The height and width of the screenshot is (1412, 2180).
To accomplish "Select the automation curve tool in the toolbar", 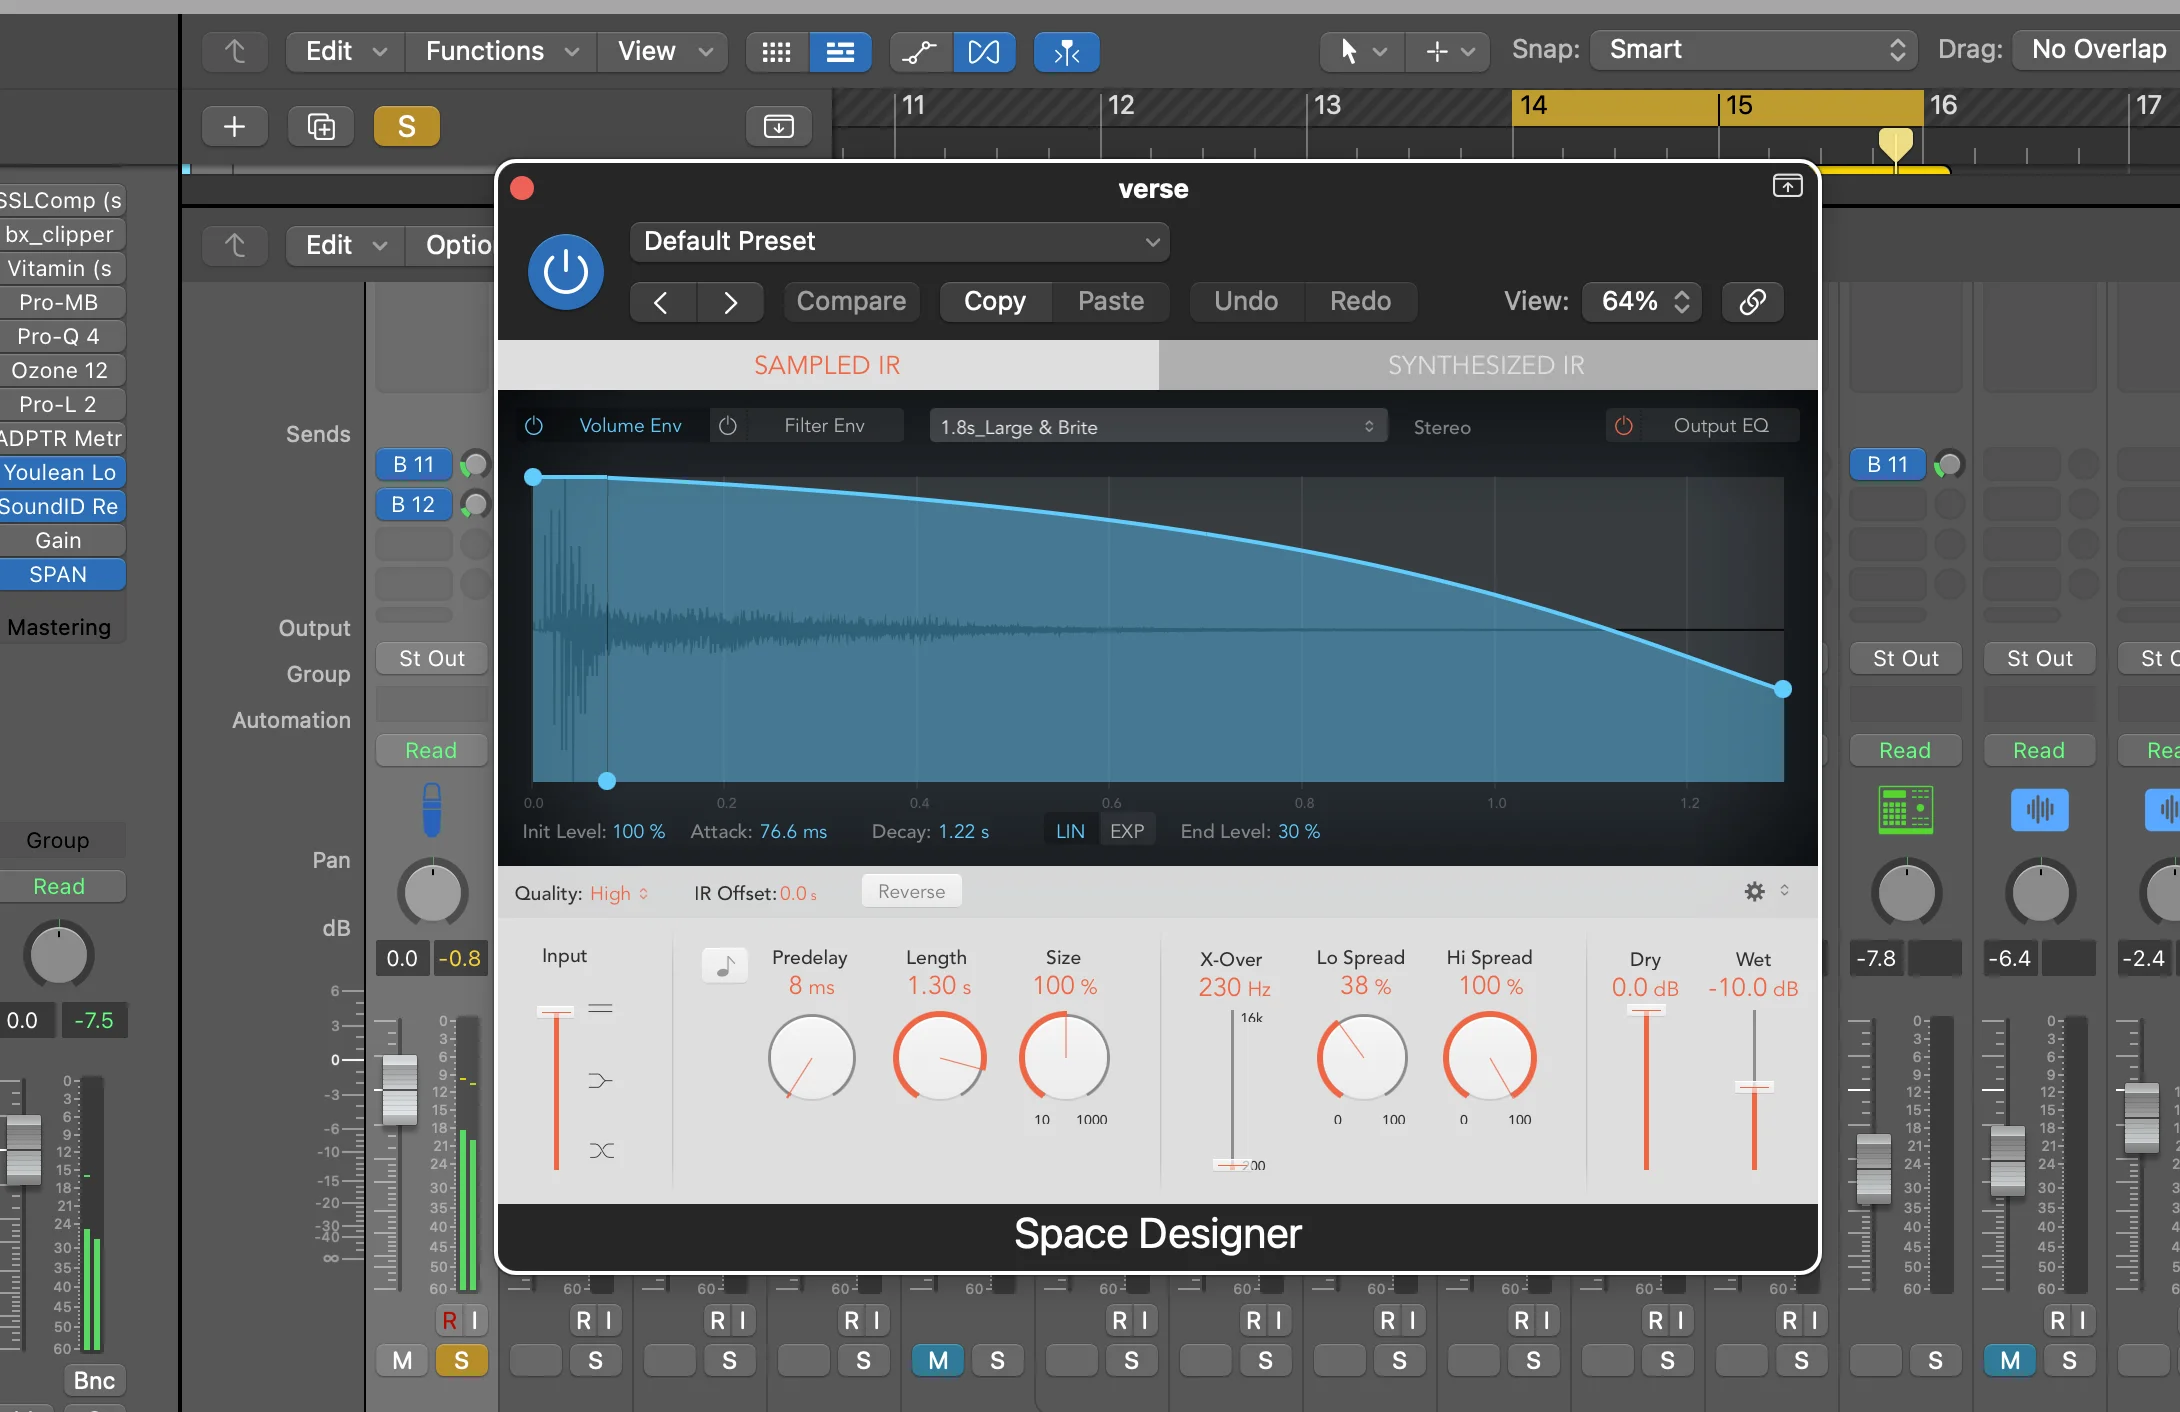I will coord(919,51).
